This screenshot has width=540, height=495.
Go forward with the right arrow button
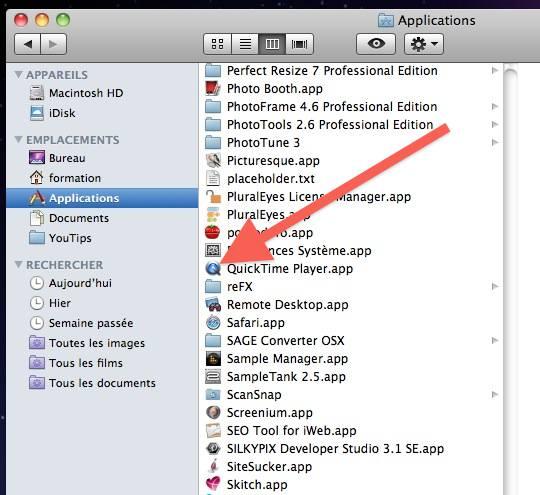[x=53, y=44]
